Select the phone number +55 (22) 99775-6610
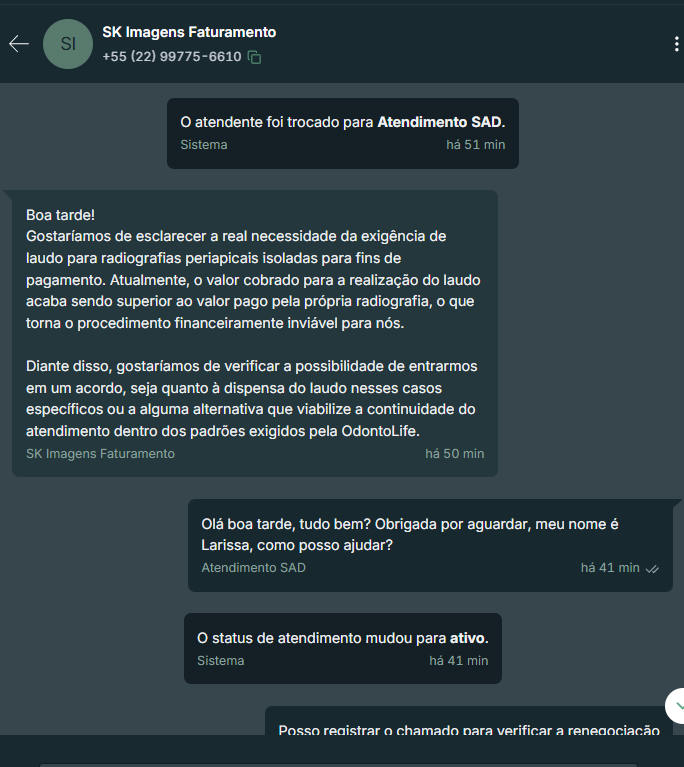Viewport: 684px width, 767px height. [172, 57]
